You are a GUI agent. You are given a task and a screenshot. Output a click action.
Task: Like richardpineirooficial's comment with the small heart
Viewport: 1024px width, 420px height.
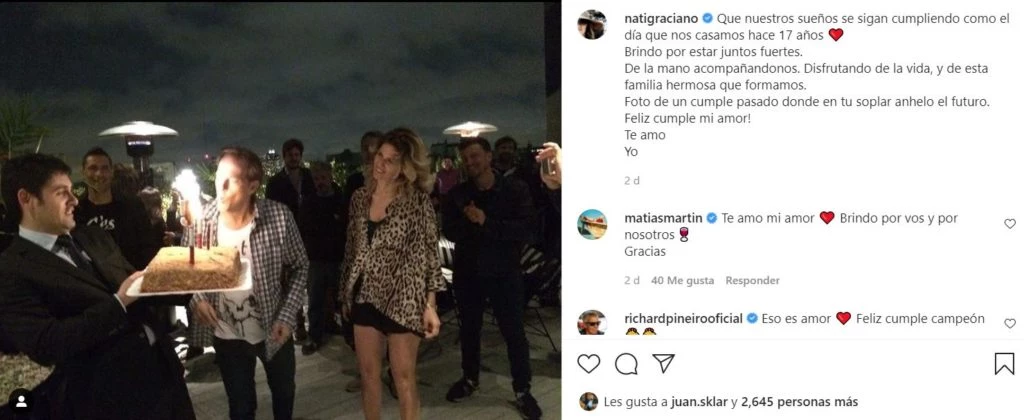pos(1010,323)
